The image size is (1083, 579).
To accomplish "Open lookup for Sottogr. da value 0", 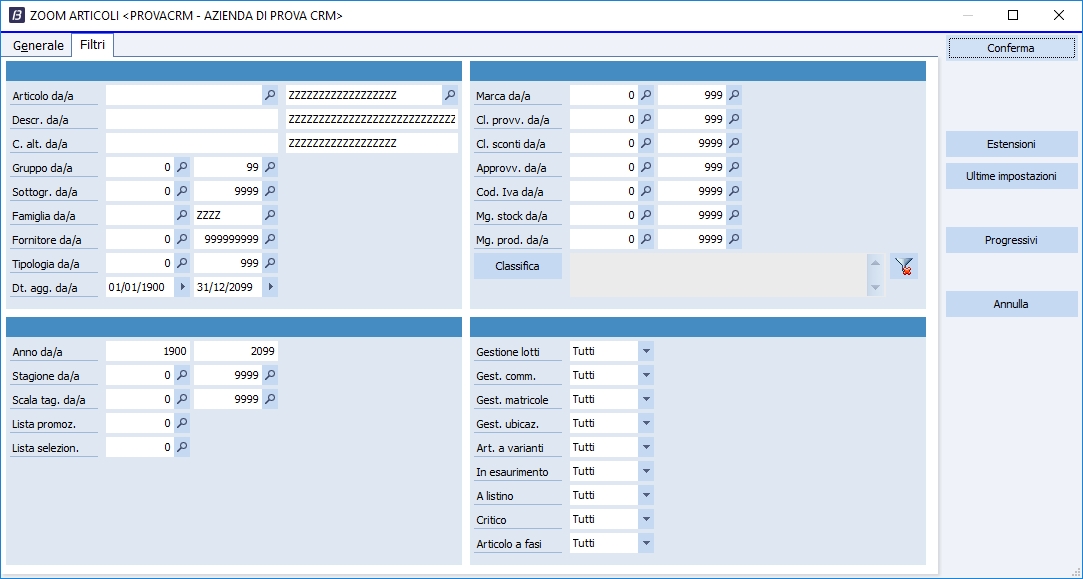I will coord(182,191).
